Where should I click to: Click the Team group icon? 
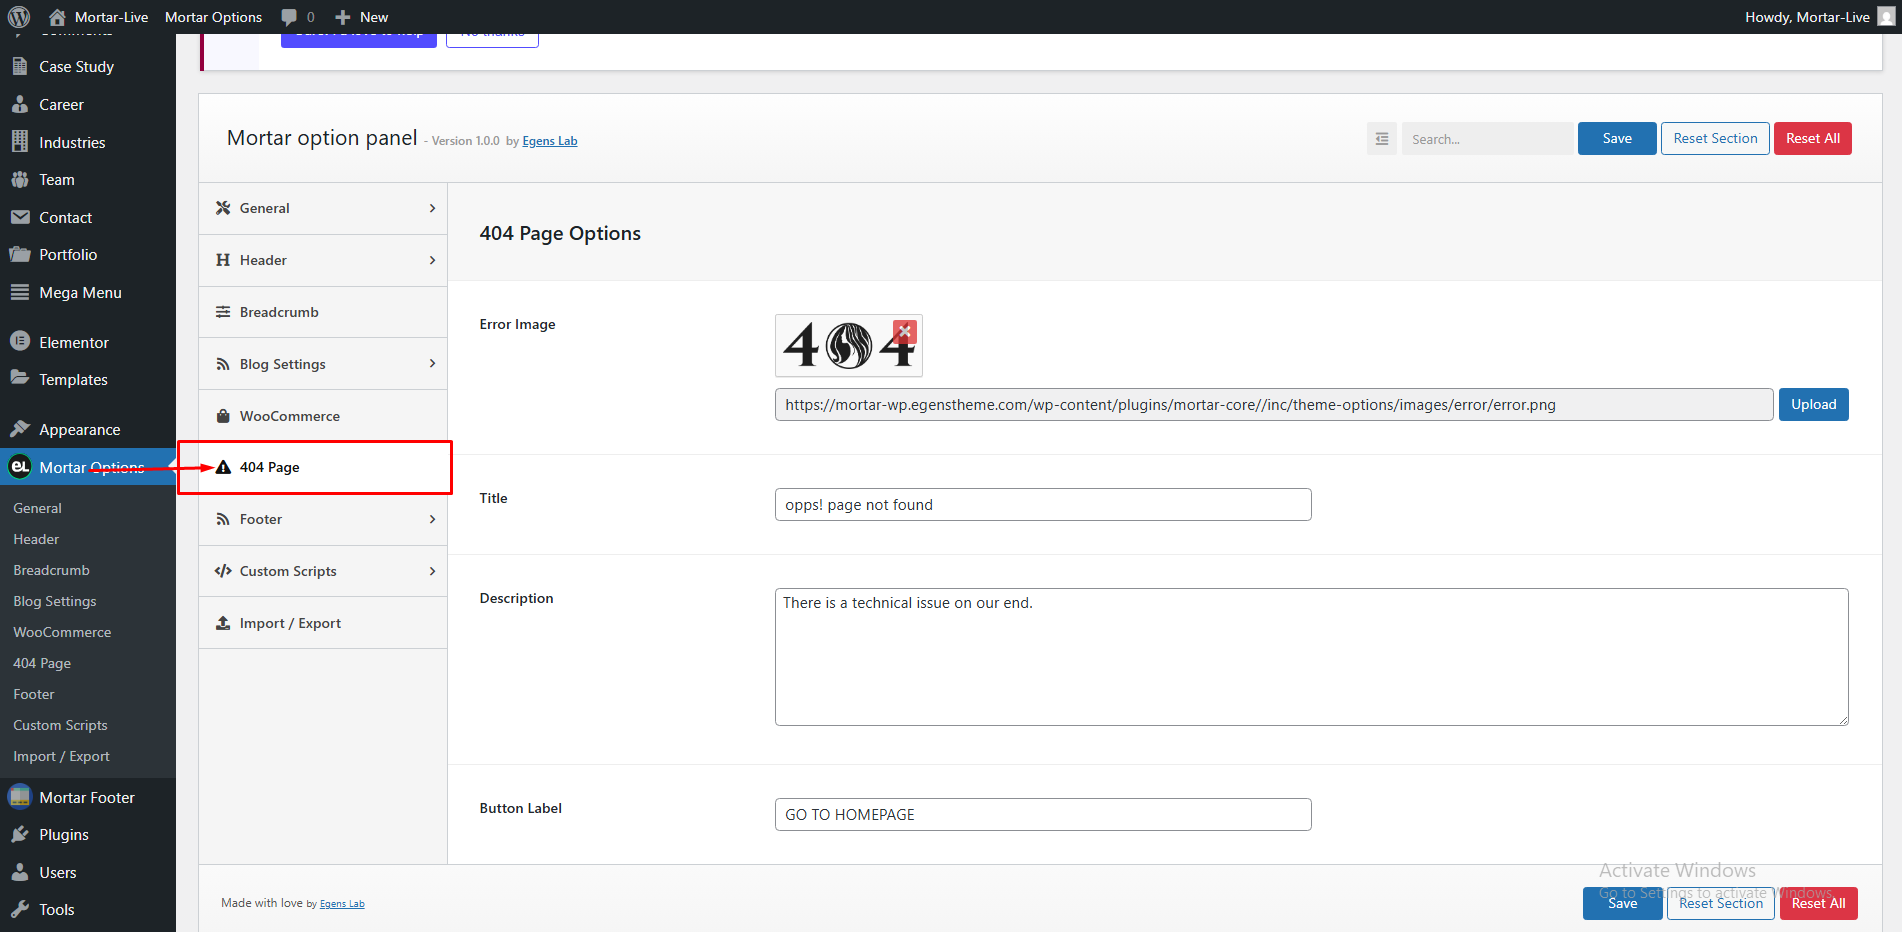click(20, 180)
